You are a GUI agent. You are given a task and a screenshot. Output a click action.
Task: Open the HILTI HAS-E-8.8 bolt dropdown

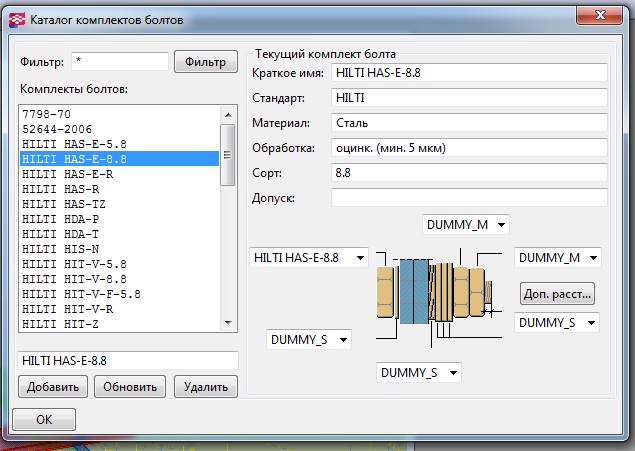[308, 257]
